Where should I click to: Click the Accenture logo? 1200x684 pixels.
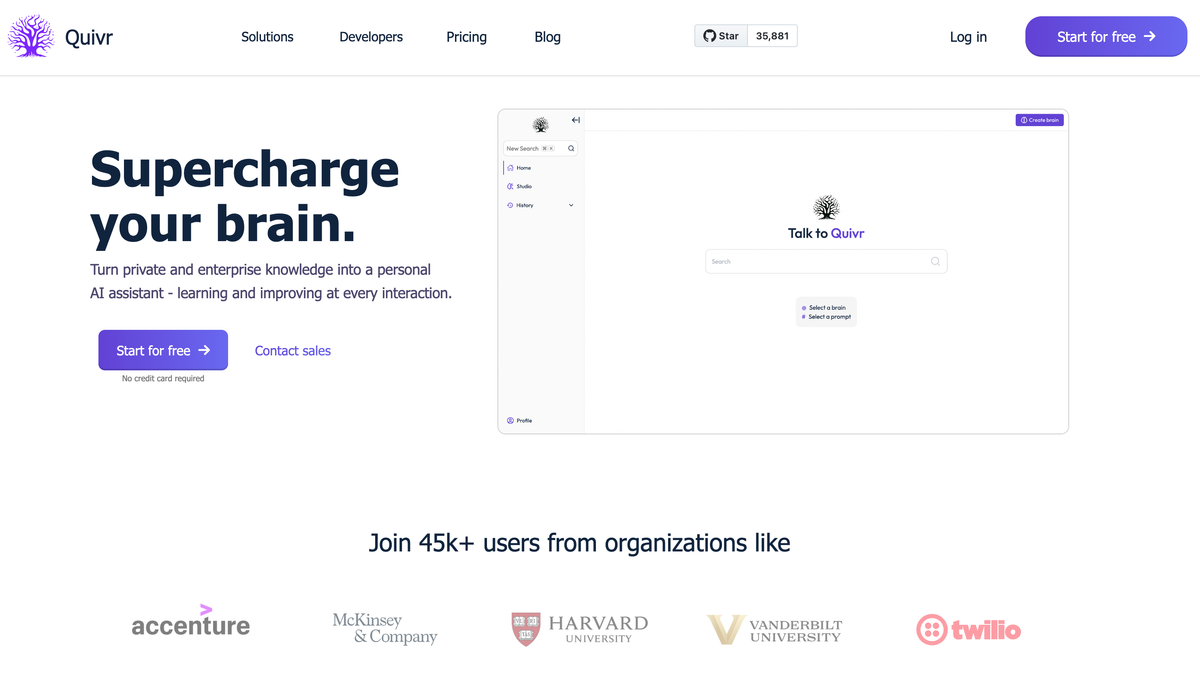pos(191,622)
